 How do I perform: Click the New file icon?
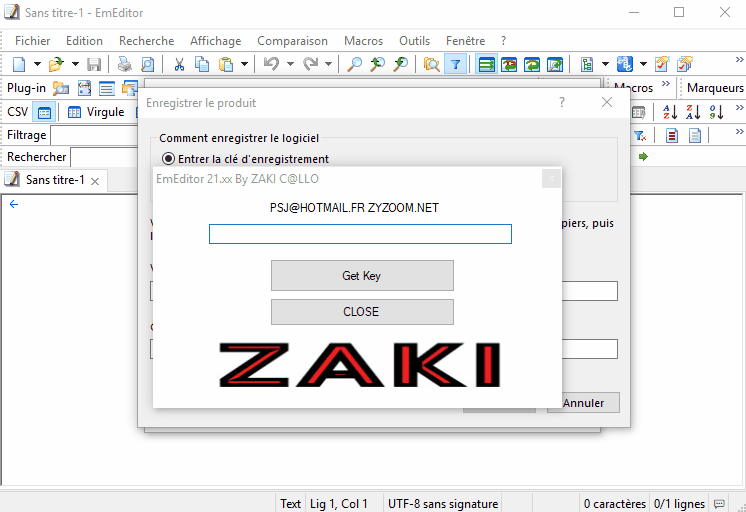(x=19, y=64)
